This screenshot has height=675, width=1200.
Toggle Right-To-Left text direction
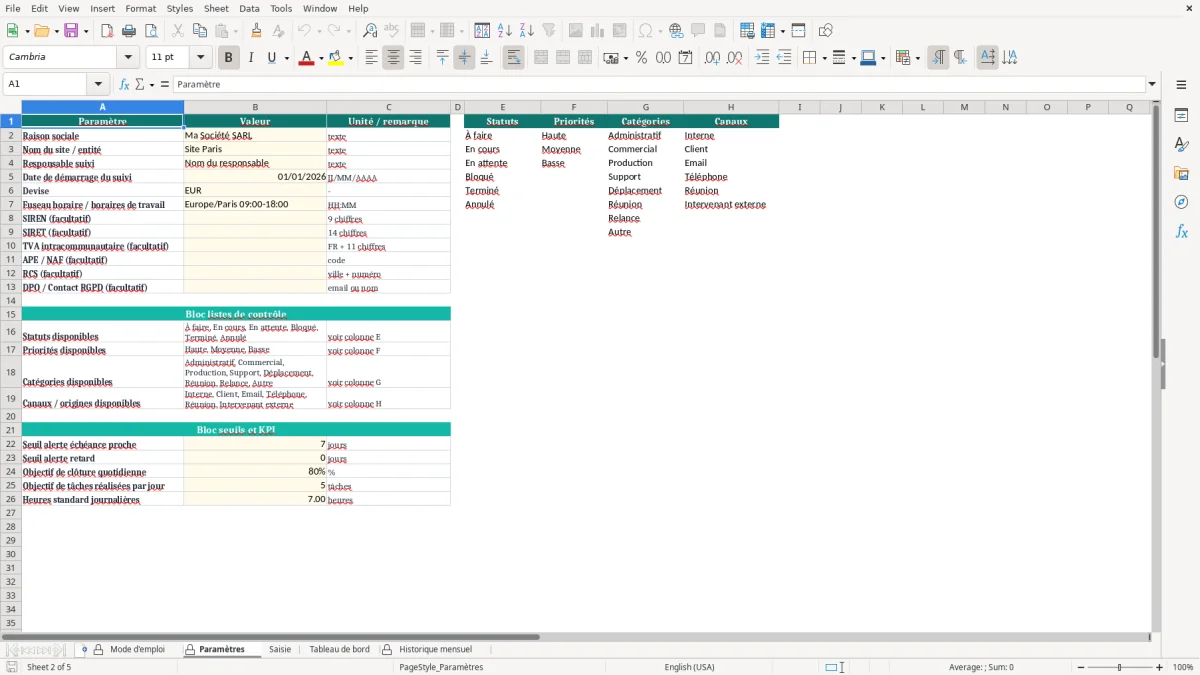tap(960, 58)
